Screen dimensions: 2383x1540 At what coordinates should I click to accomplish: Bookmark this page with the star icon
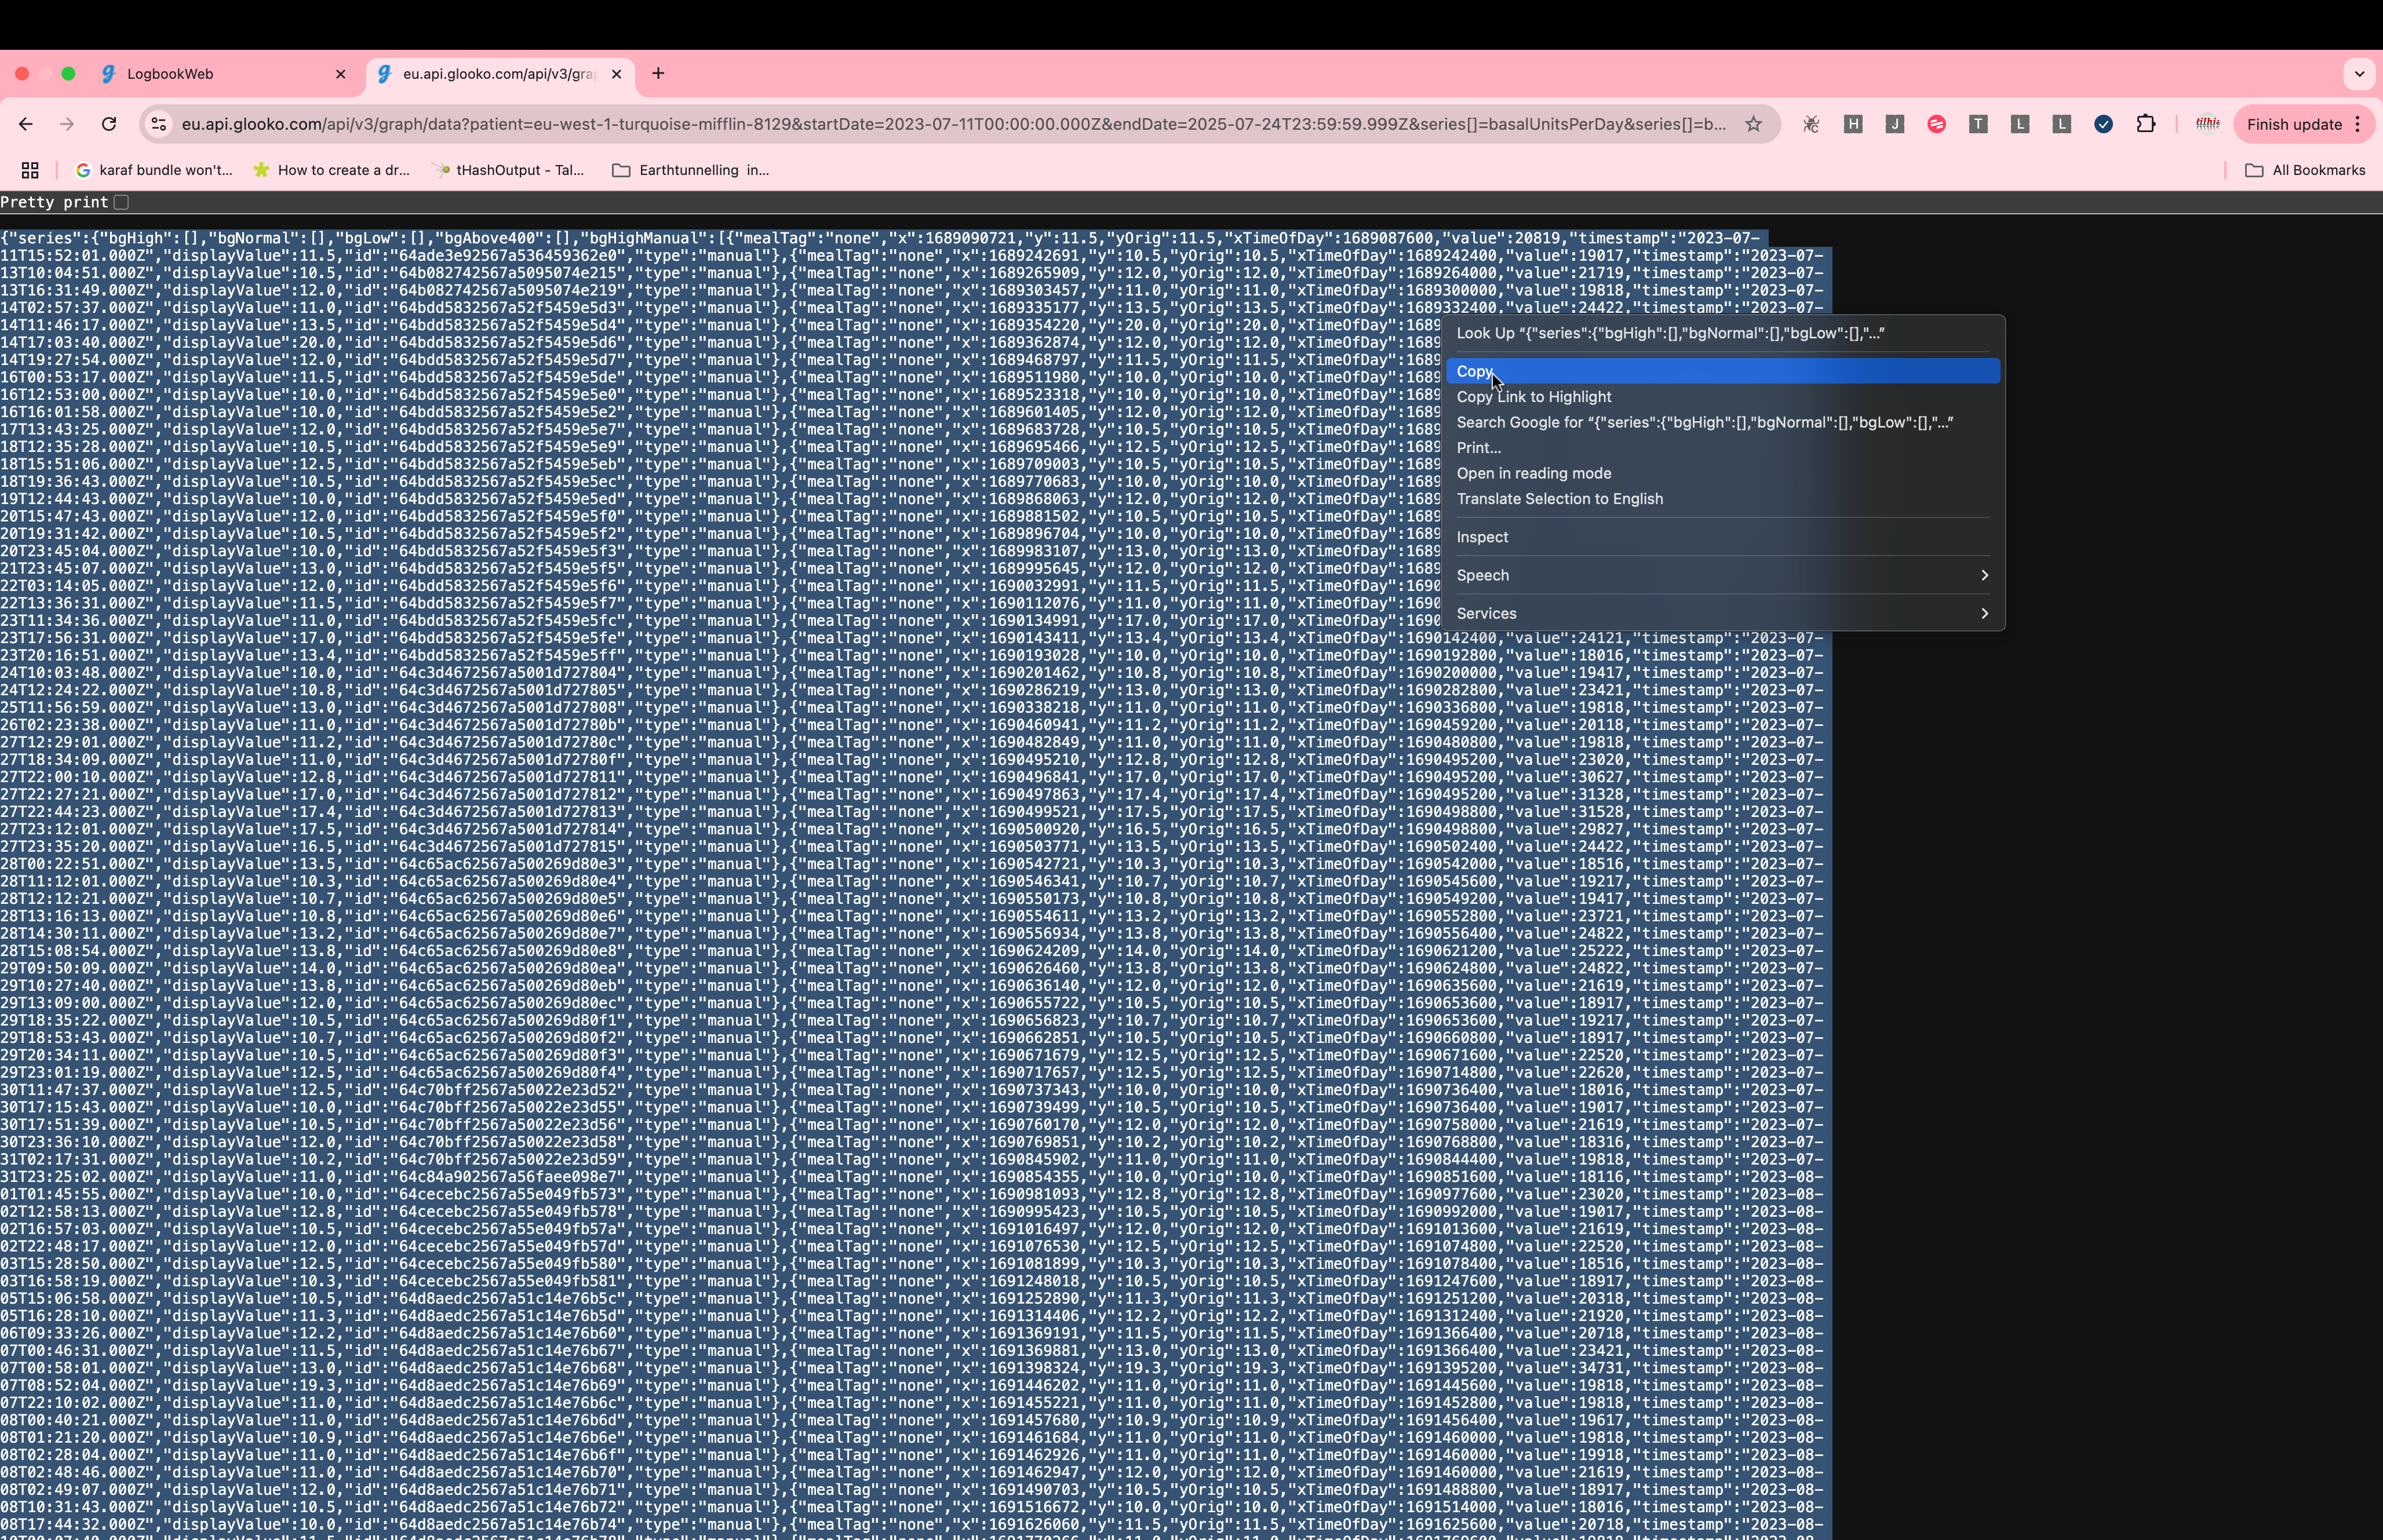pyautogui.click(x=1753, y=124)
